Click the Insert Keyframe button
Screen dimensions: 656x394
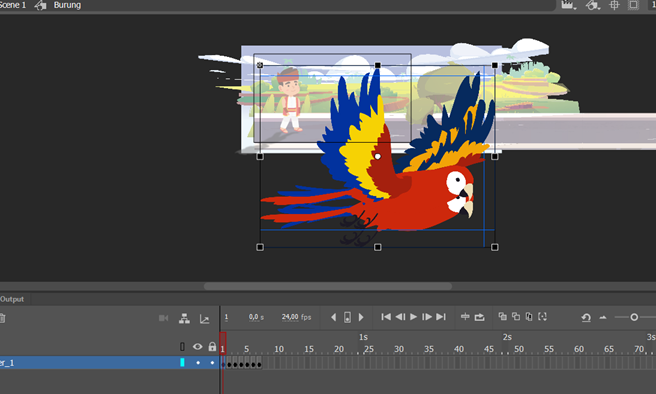347,317
